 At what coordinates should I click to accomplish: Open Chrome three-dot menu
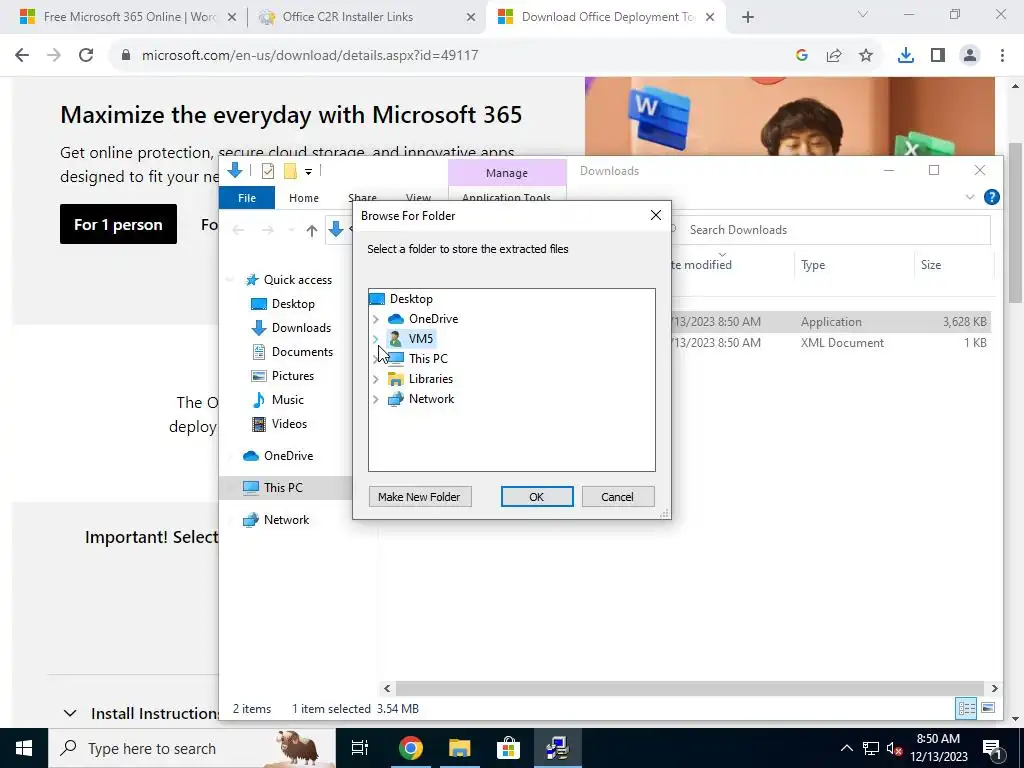pos(1002,56)
